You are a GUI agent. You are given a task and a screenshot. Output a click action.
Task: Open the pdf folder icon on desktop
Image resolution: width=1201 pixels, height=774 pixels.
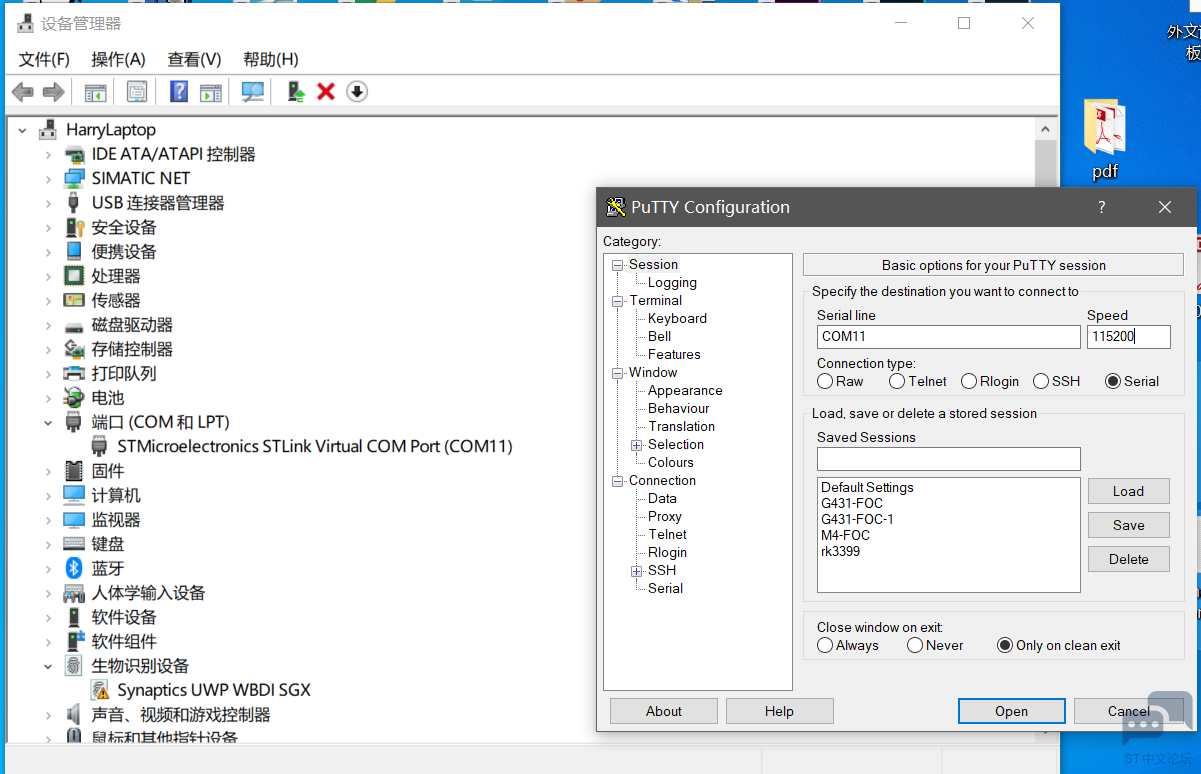coord(1105,128)
